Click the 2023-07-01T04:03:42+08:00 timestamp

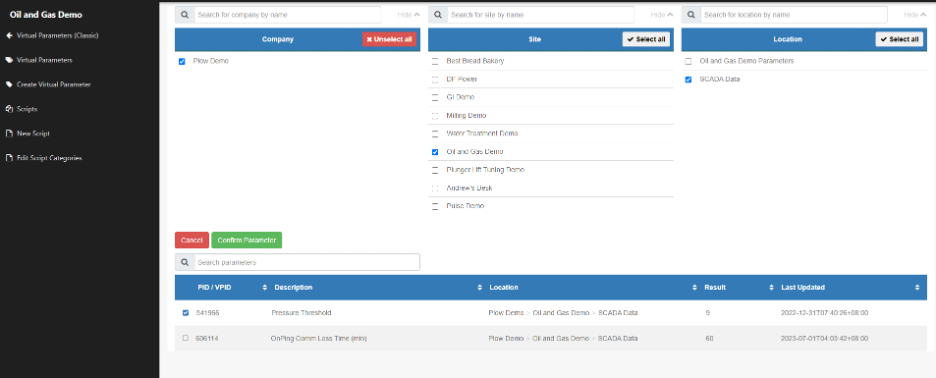tap(824, 339)
